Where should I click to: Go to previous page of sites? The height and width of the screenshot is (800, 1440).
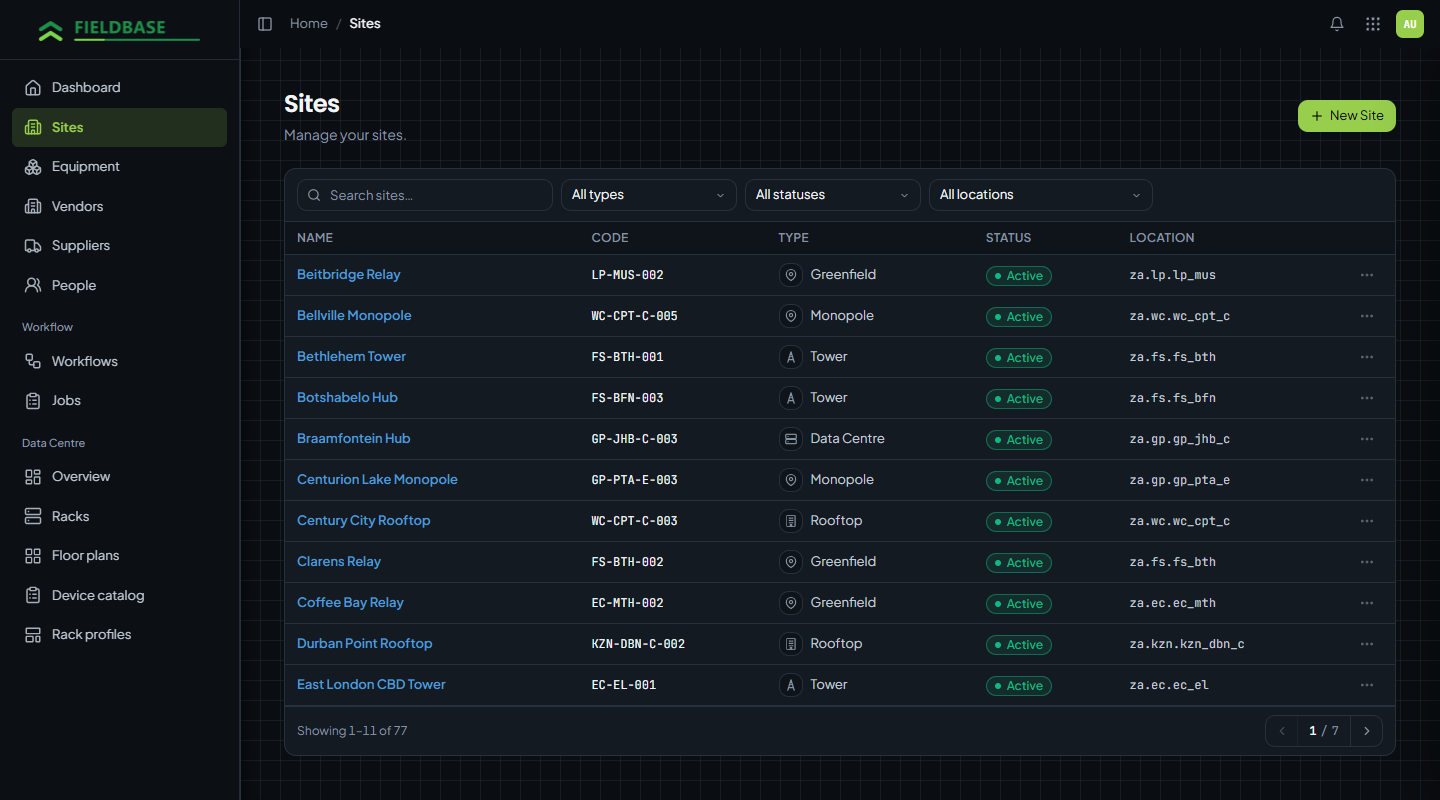point(1282,731)
